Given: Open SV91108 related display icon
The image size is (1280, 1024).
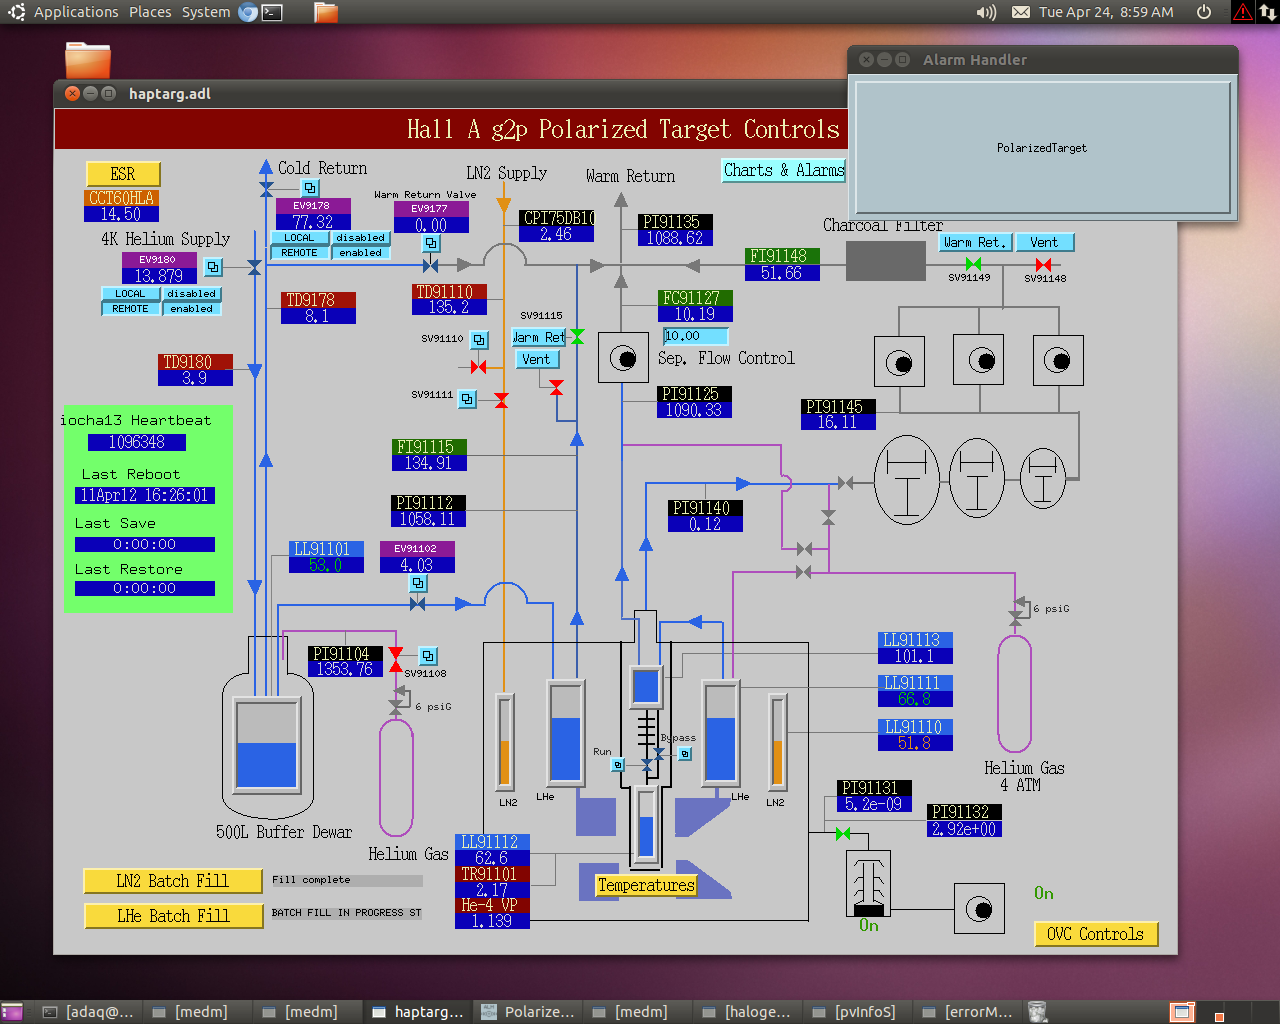Looking at the screenshot, I should tap(428, 656).
